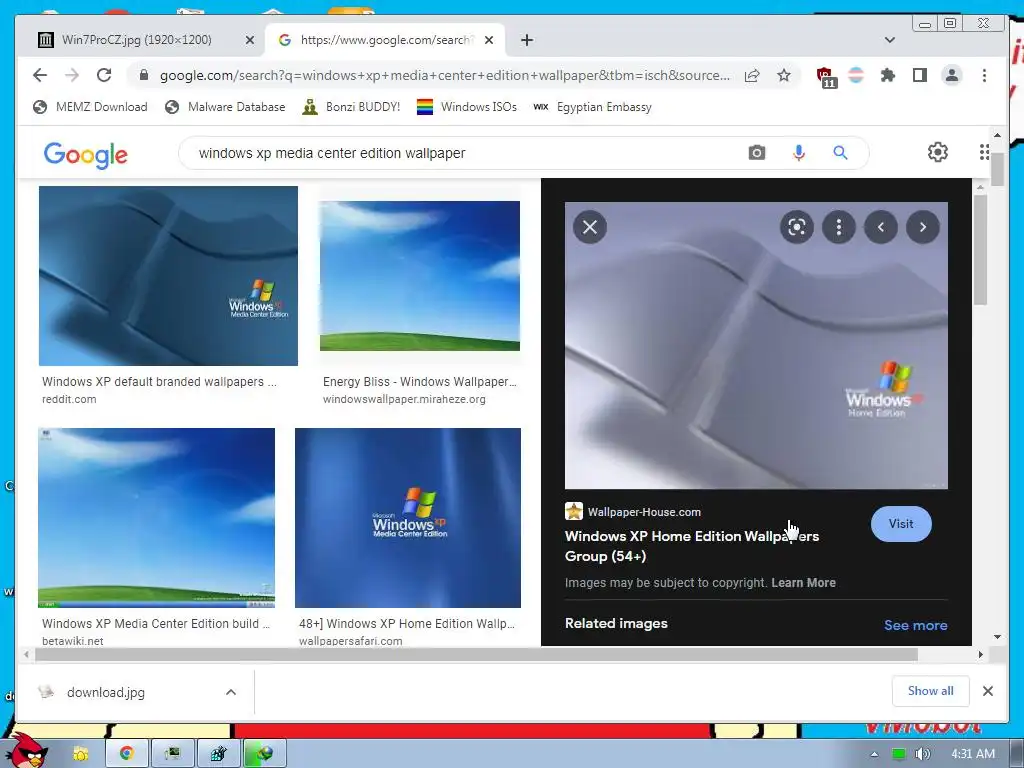
Task: Click See more related images
Action: [916, 625]
